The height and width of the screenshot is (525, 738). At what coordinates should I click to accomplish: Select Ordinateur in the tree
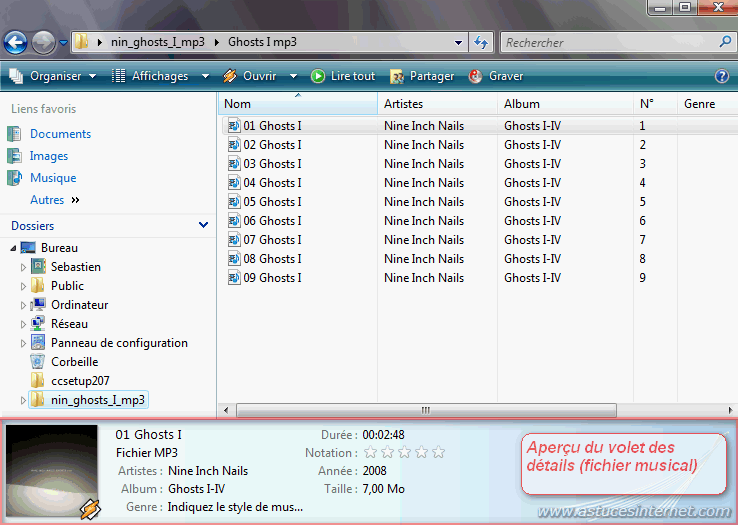(80, 305)
